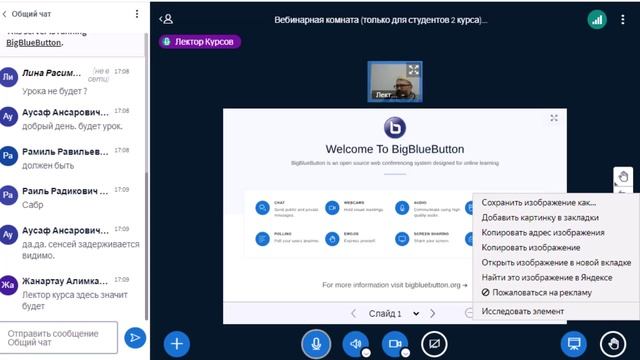Make presentation fullscreen
This screenshot has height=360, width=640.
click(554, 118)
